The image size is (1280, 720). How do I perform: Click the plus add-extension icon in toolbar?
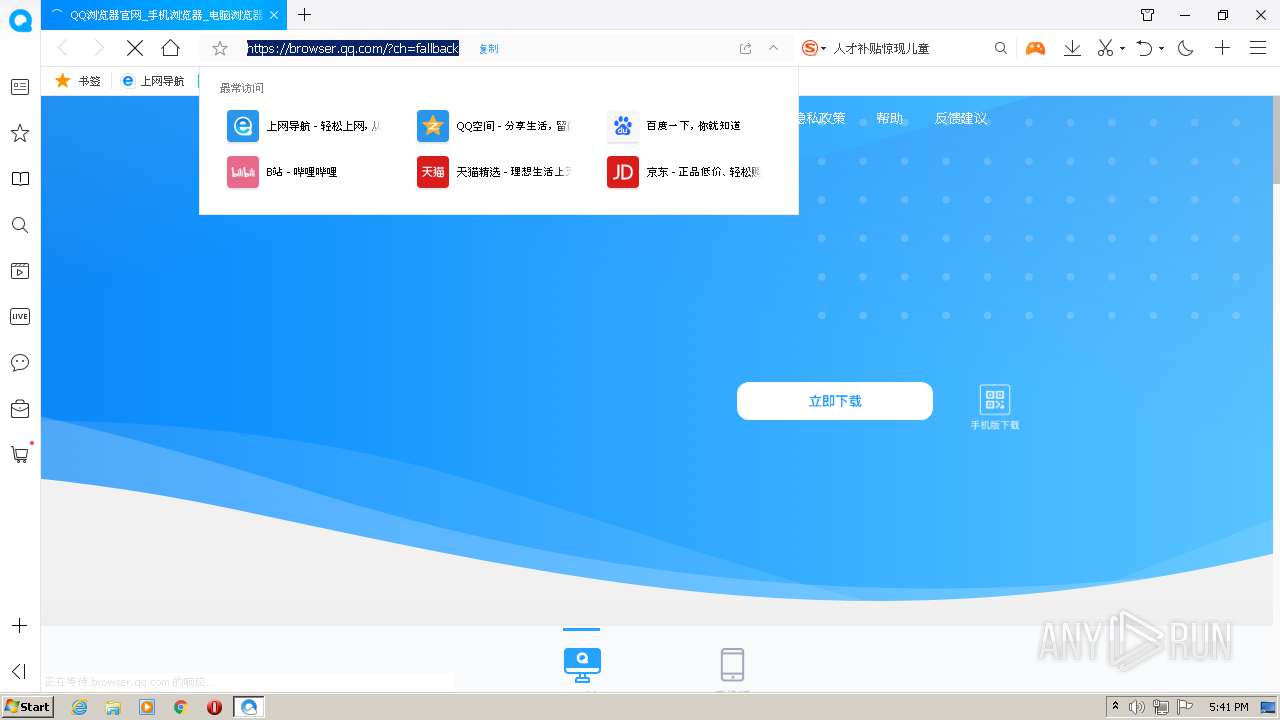tap(1222, 48)
